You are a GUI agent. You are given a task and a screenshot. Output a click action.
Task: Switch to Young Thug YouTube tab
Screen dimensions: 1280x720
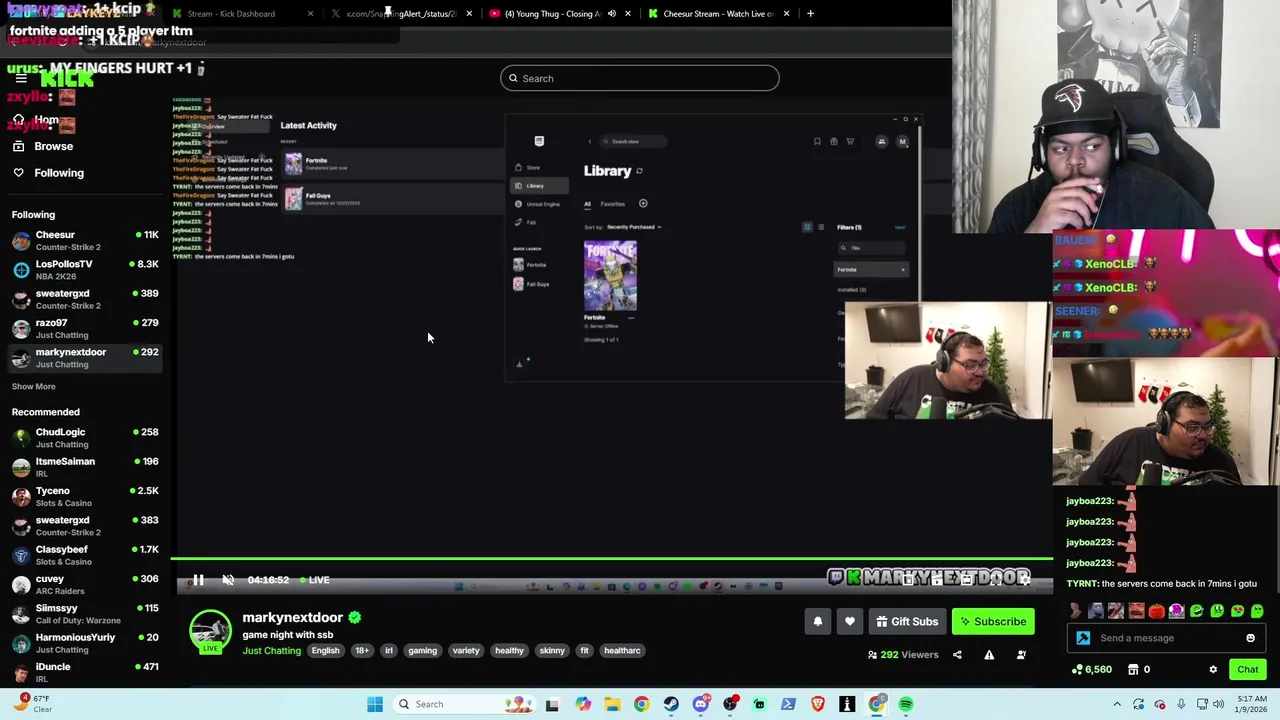(560, 14)
